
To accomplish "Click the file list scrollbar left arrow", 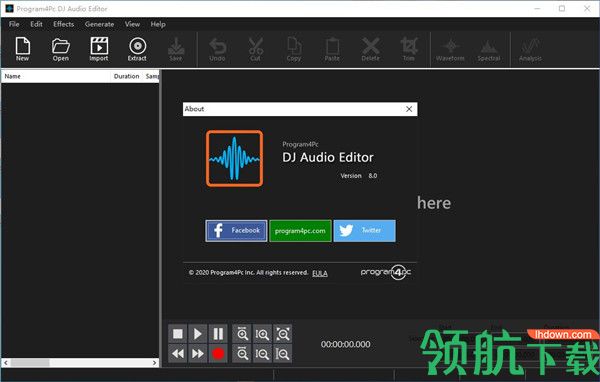I will tap(5, 362).
